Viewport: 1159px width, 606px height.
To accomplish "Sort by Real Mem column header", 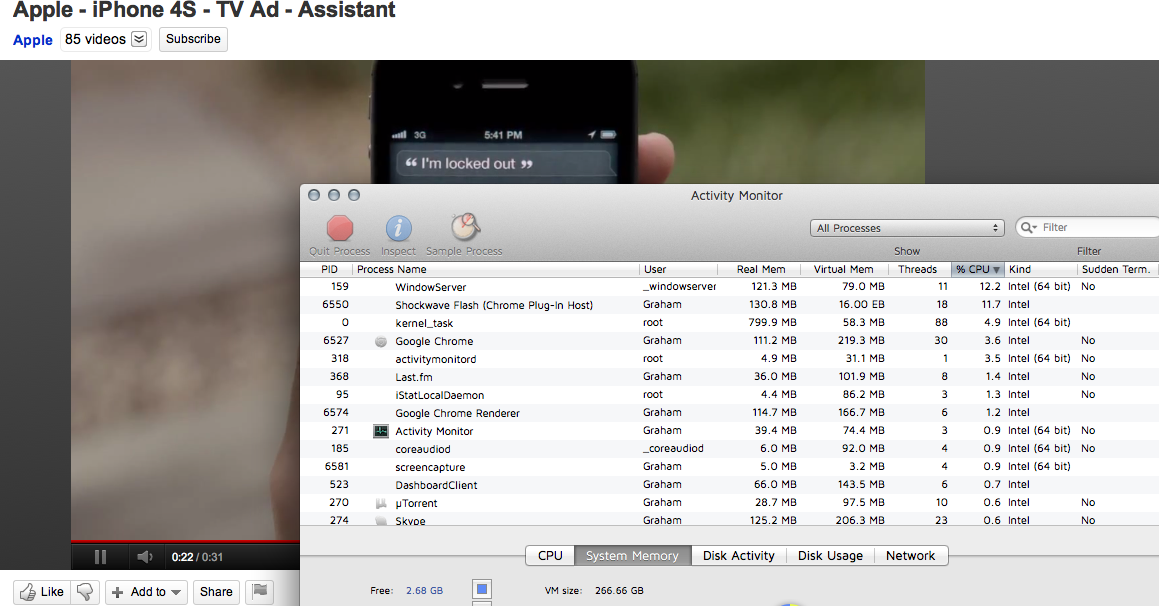I will (x=761, y=269).
